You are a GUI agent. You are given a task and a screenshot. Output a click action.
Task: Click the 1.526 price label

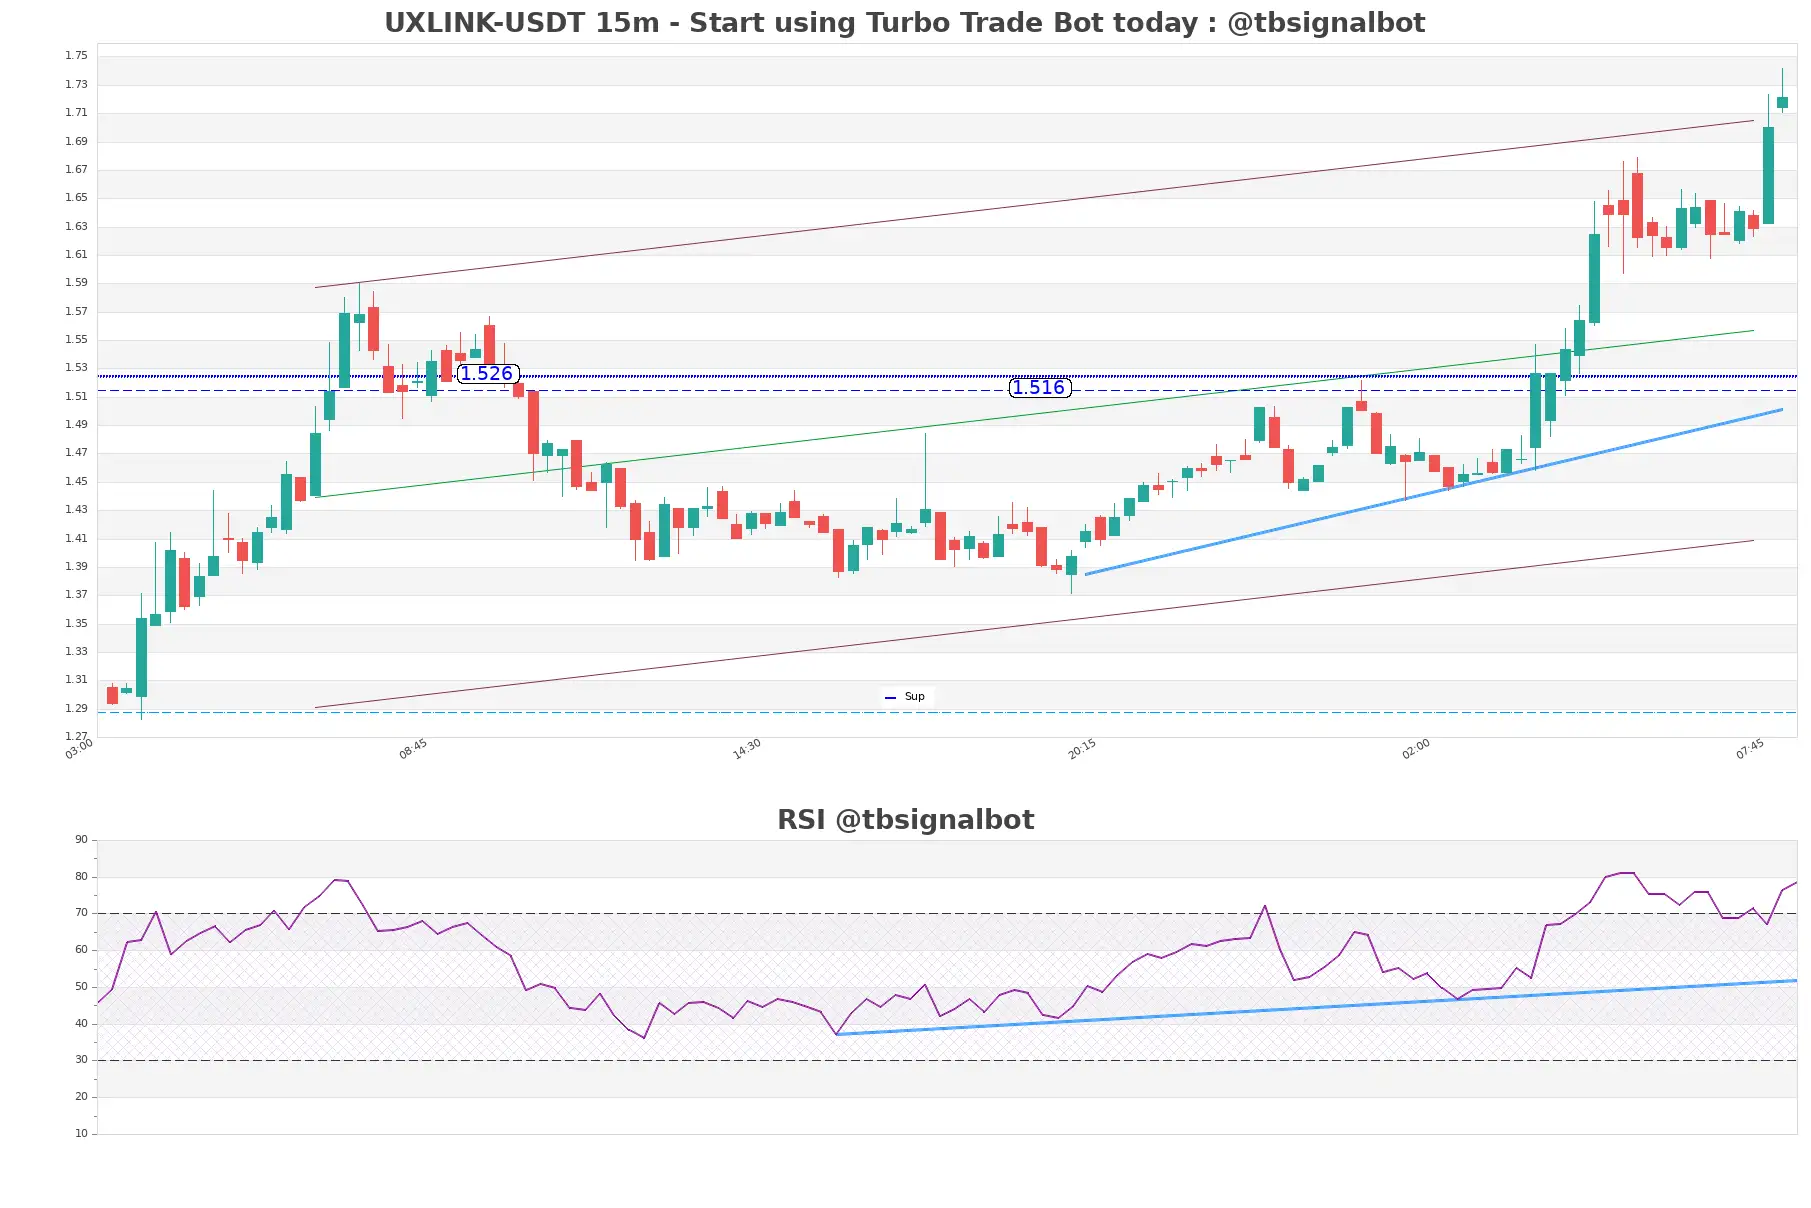pyautogui.click(x=487, y=374)
